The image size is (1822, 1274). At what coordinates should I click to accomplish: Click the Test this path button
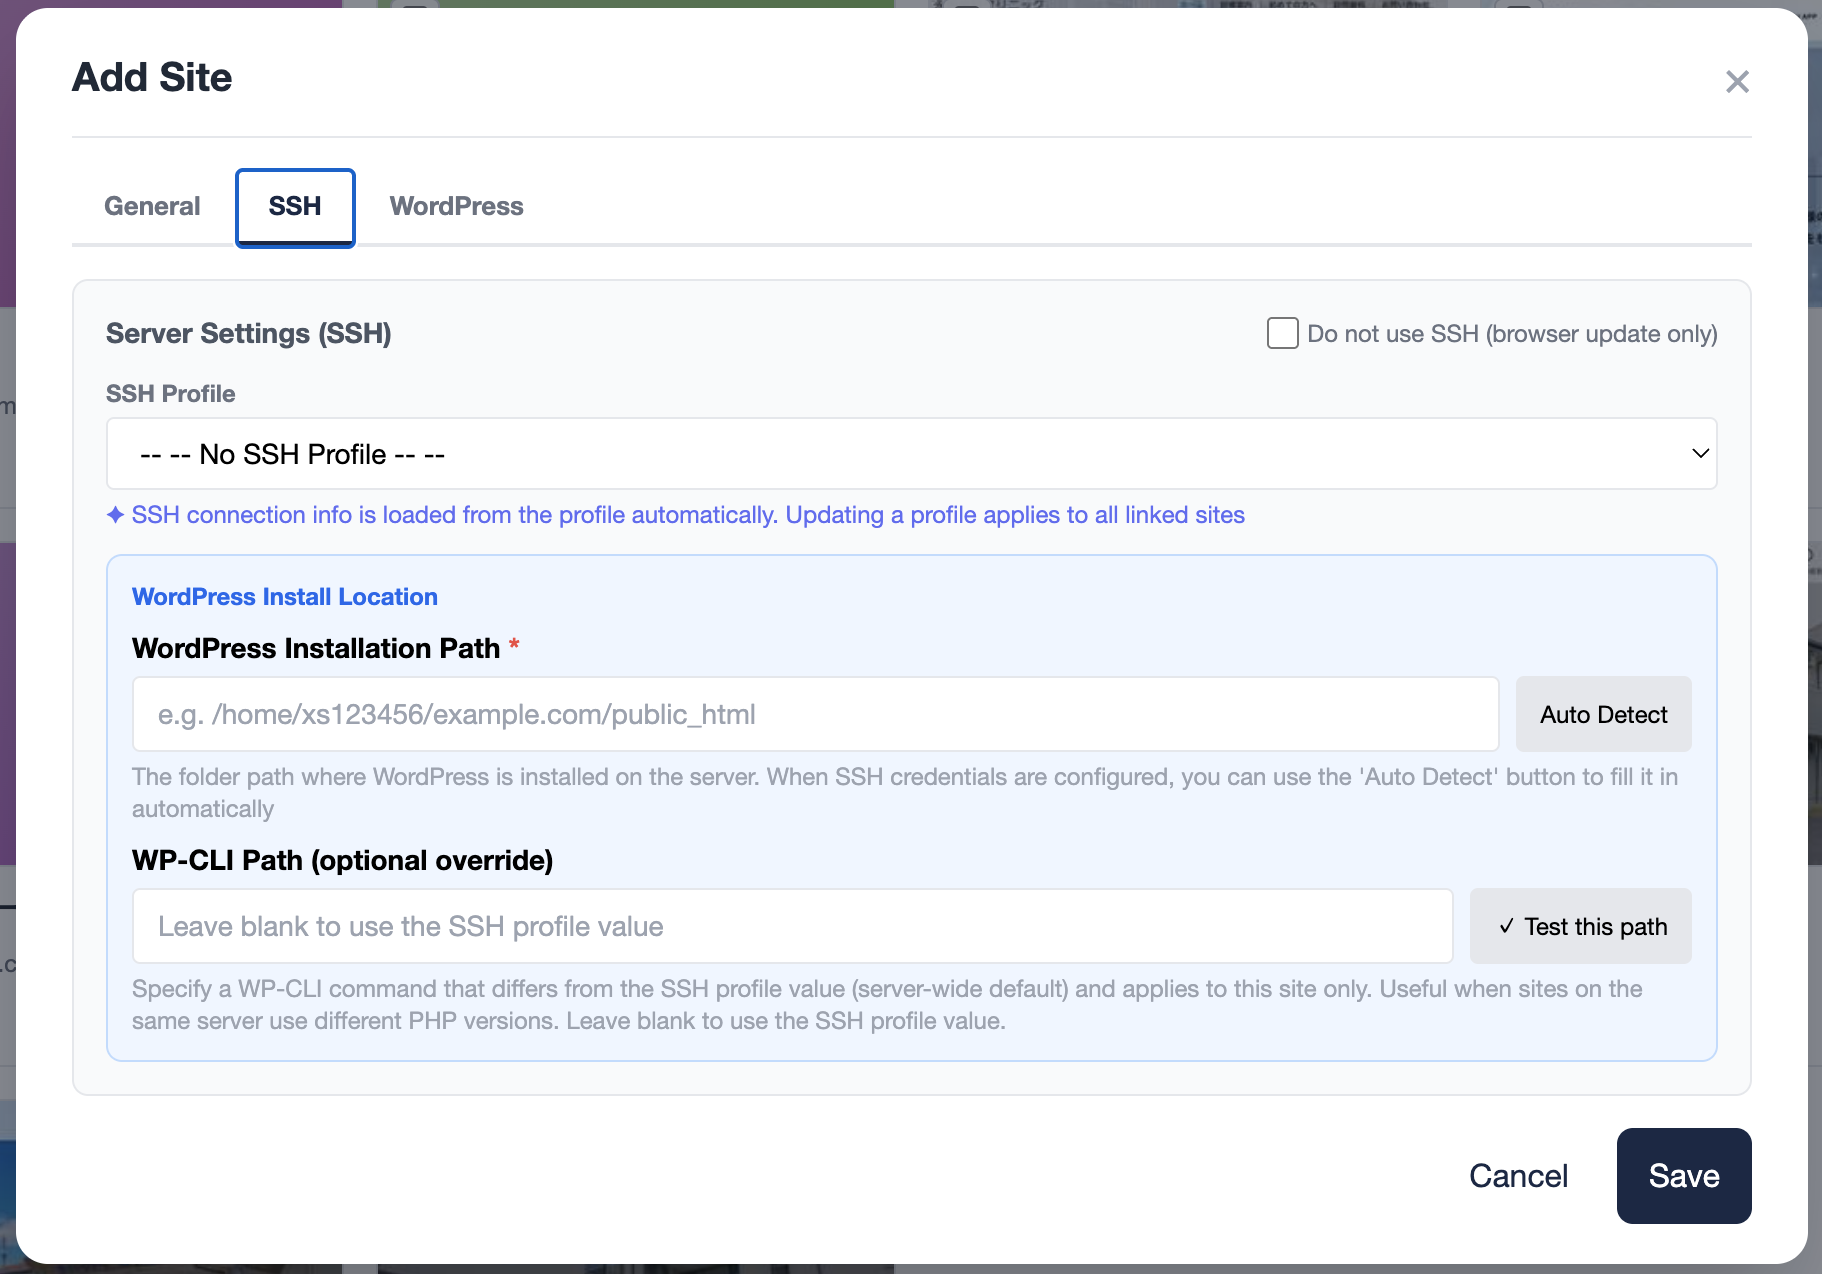(1580, 926)
